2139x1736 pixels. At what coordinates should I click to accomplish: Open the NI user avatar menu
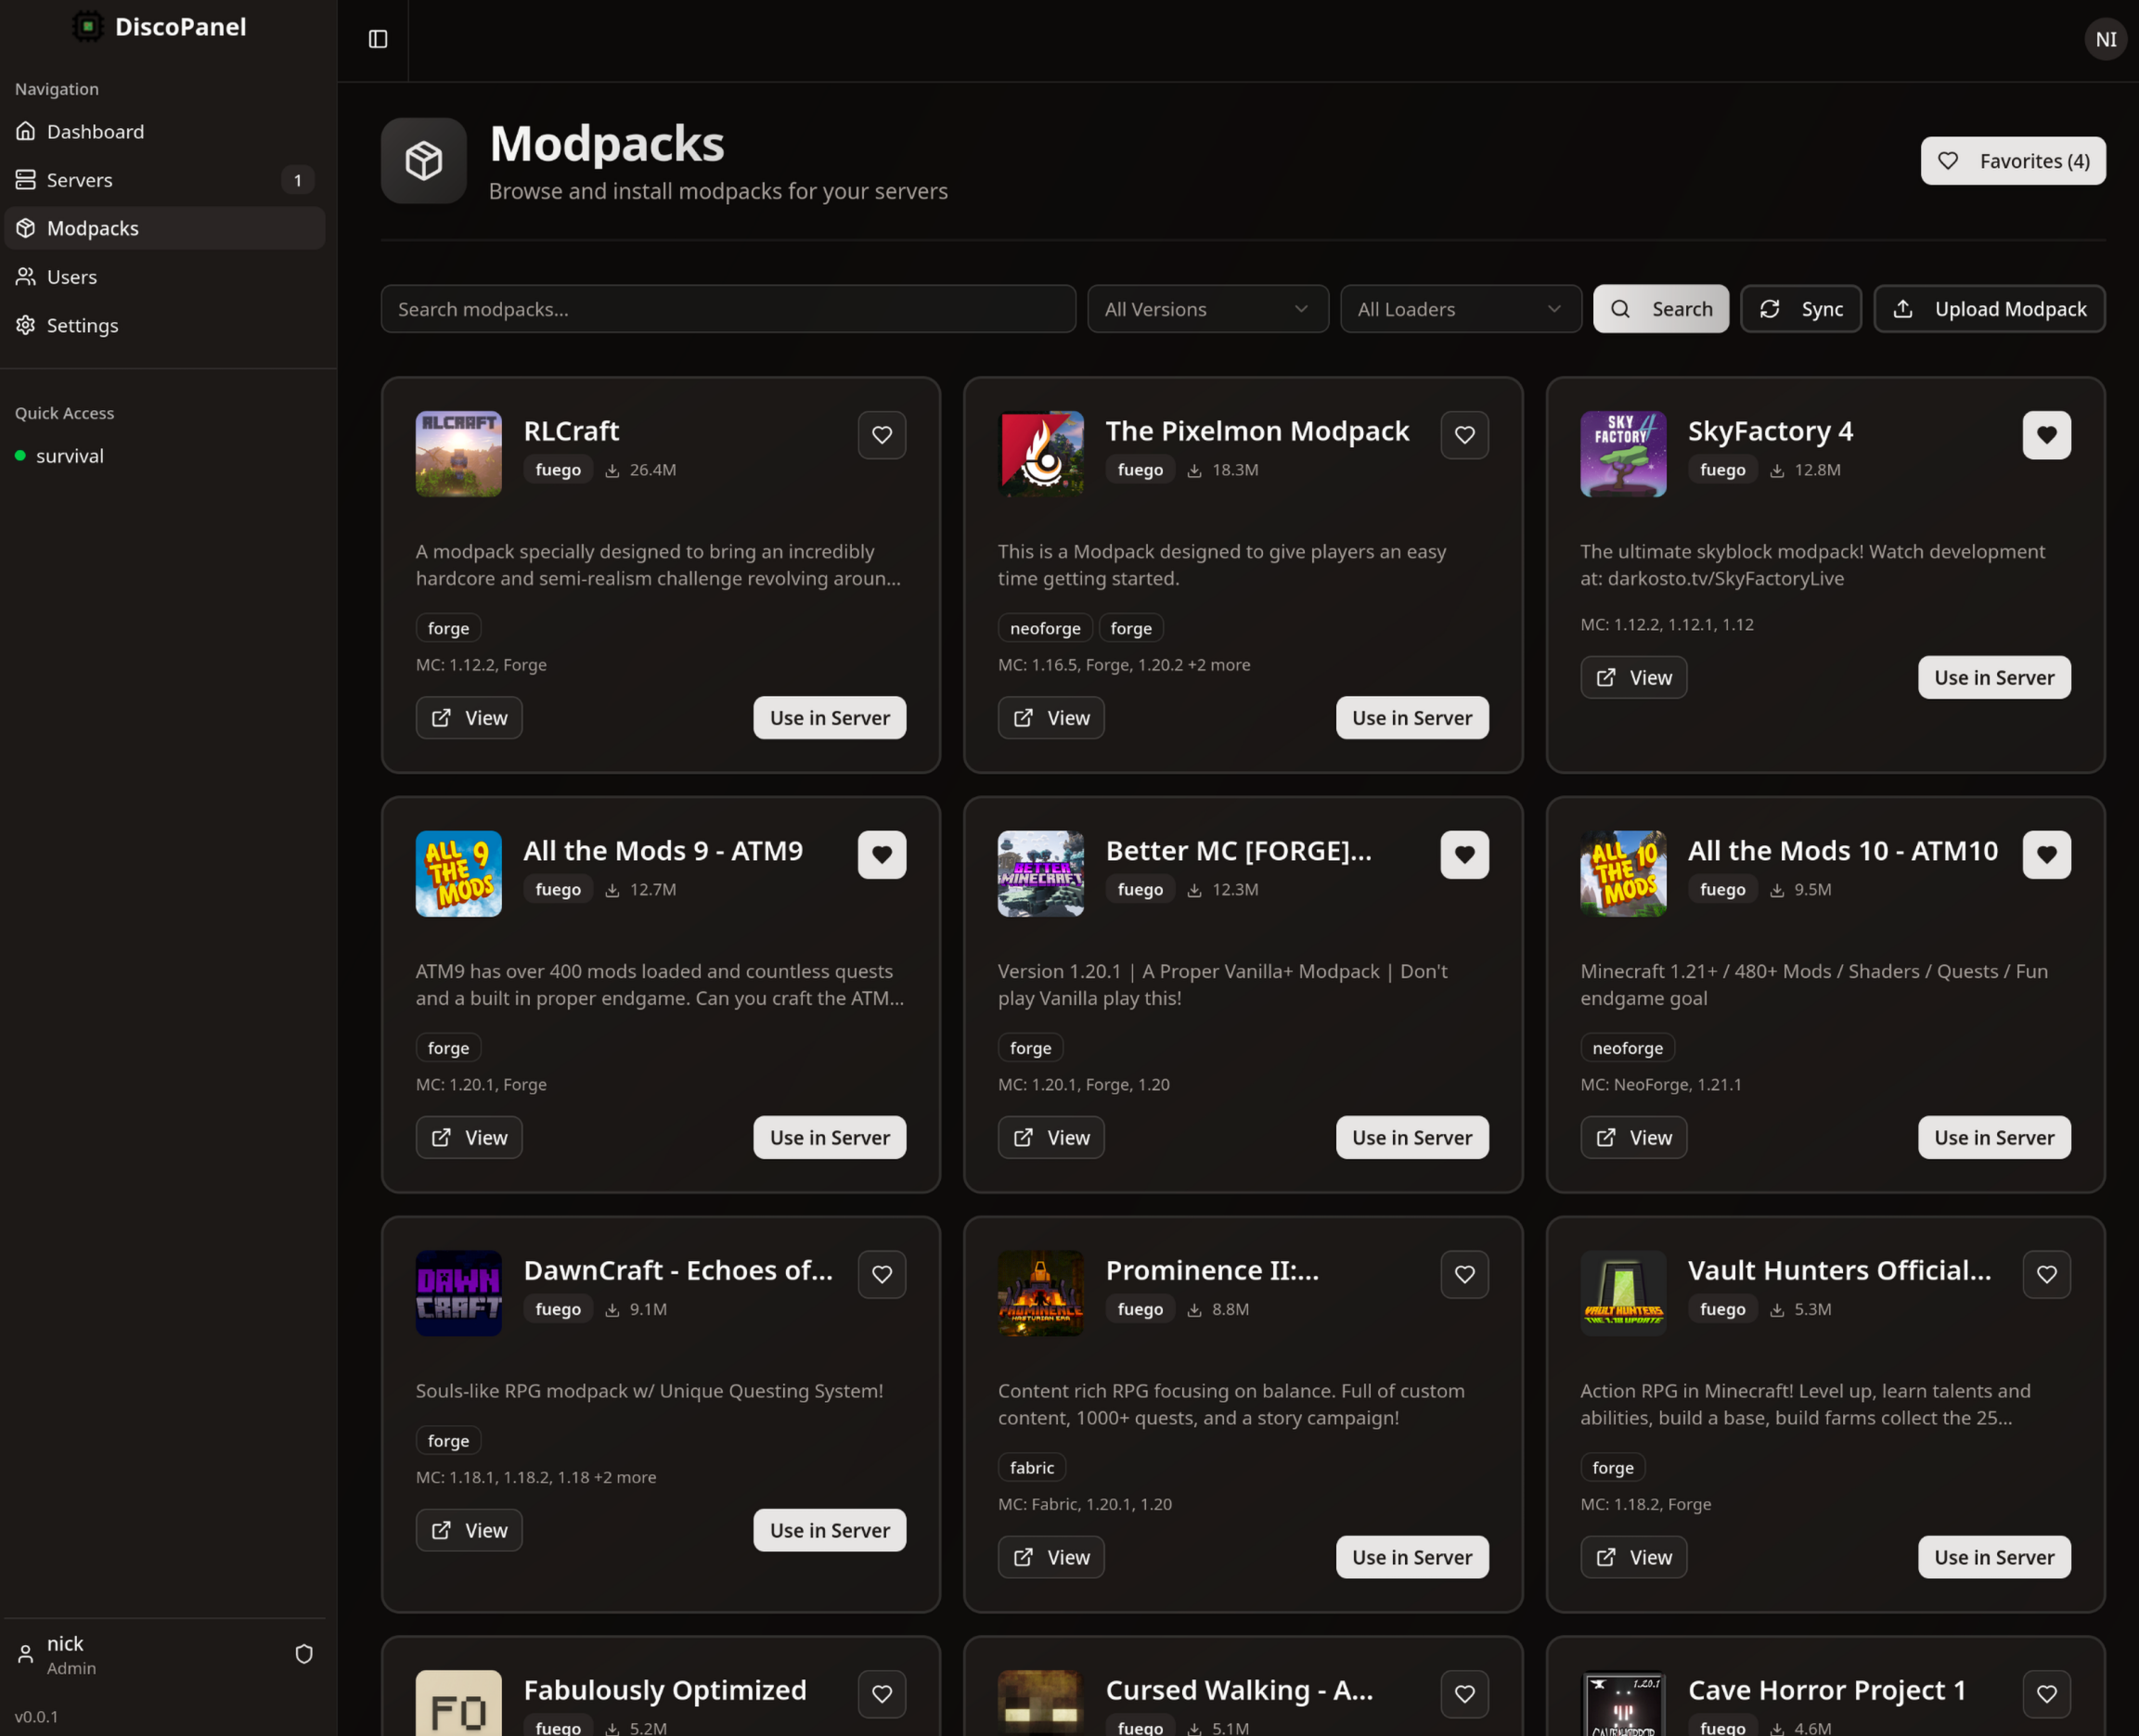[2105, 39]
